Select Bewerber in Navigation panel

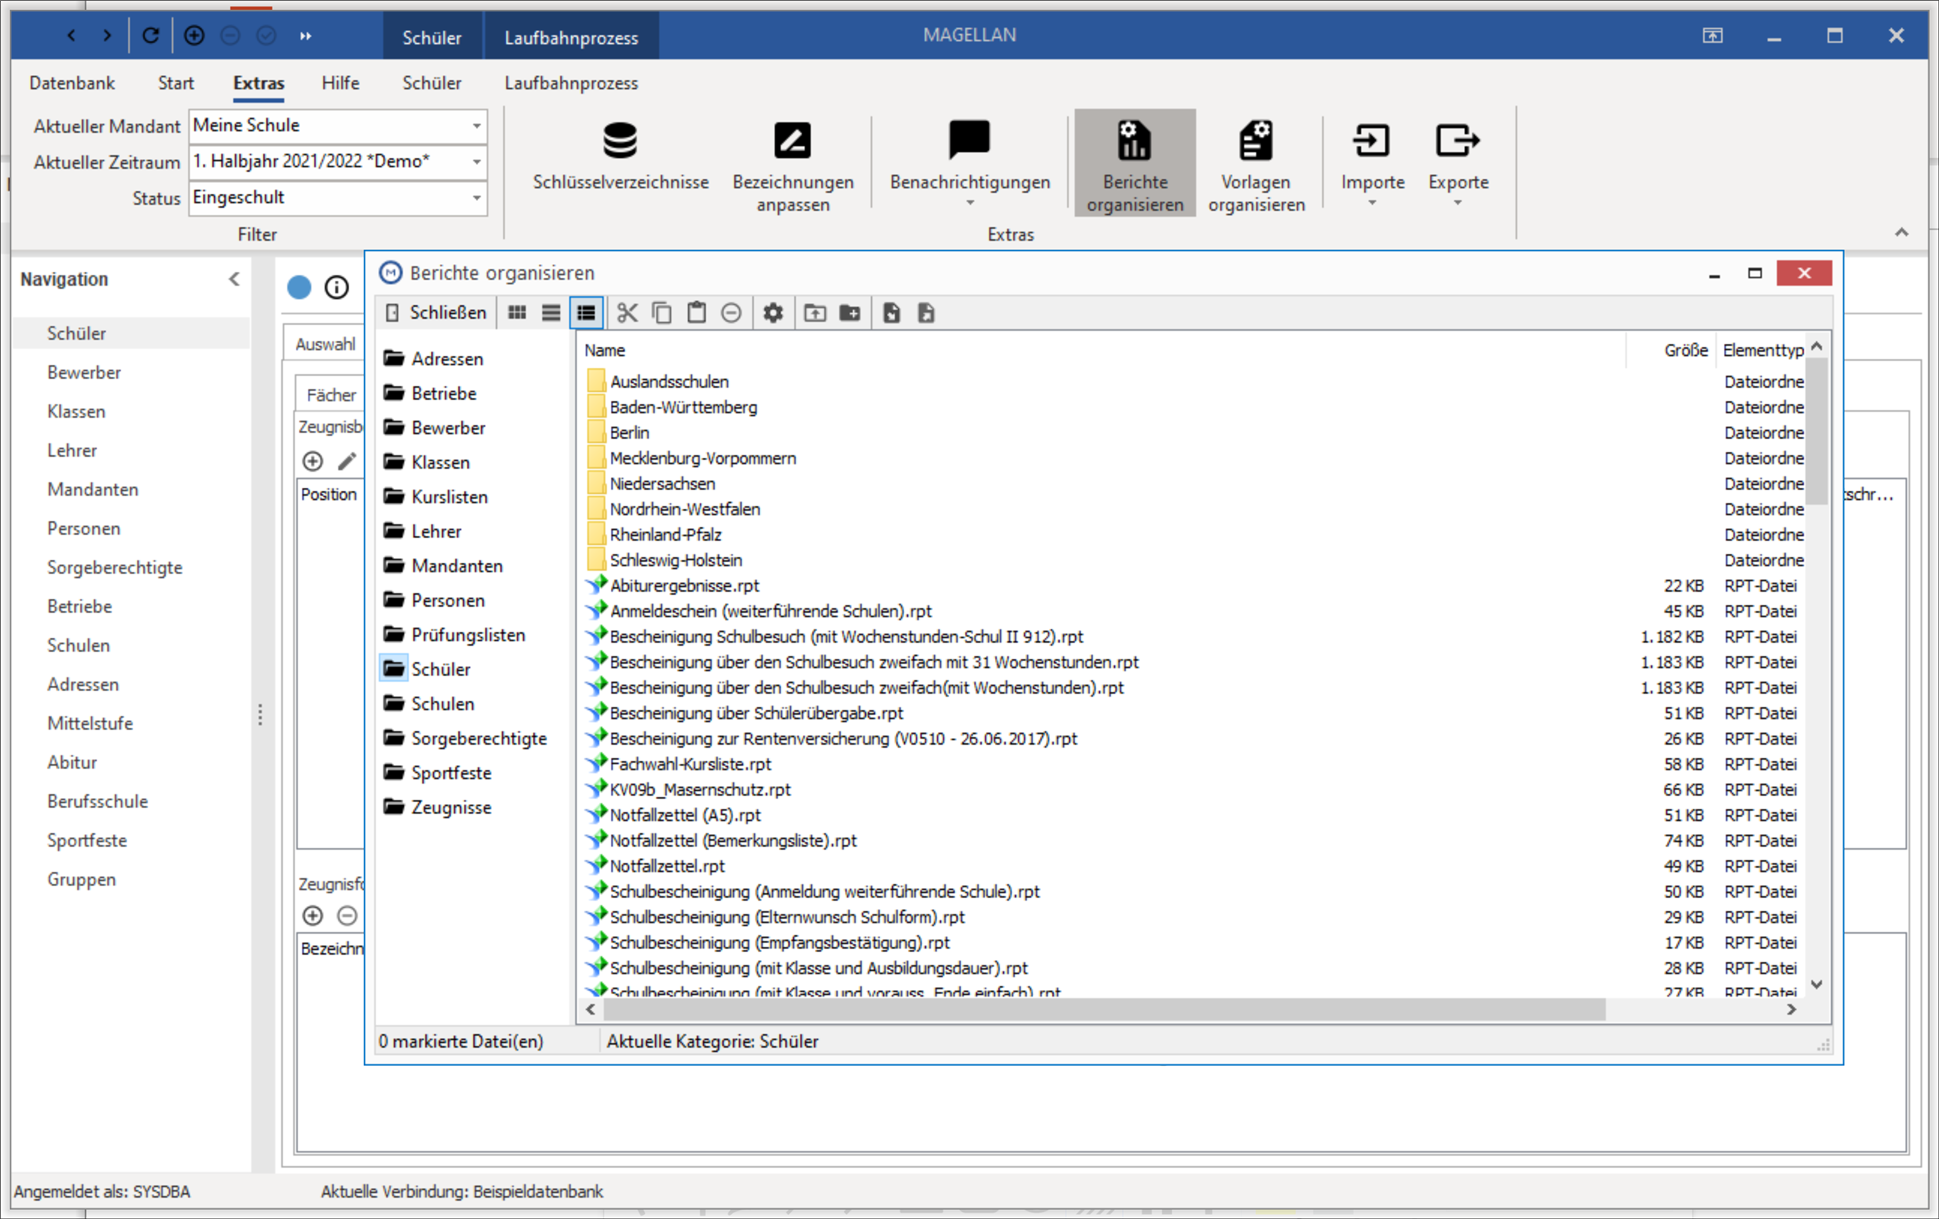pyautogui.click(x=84, y=372)
